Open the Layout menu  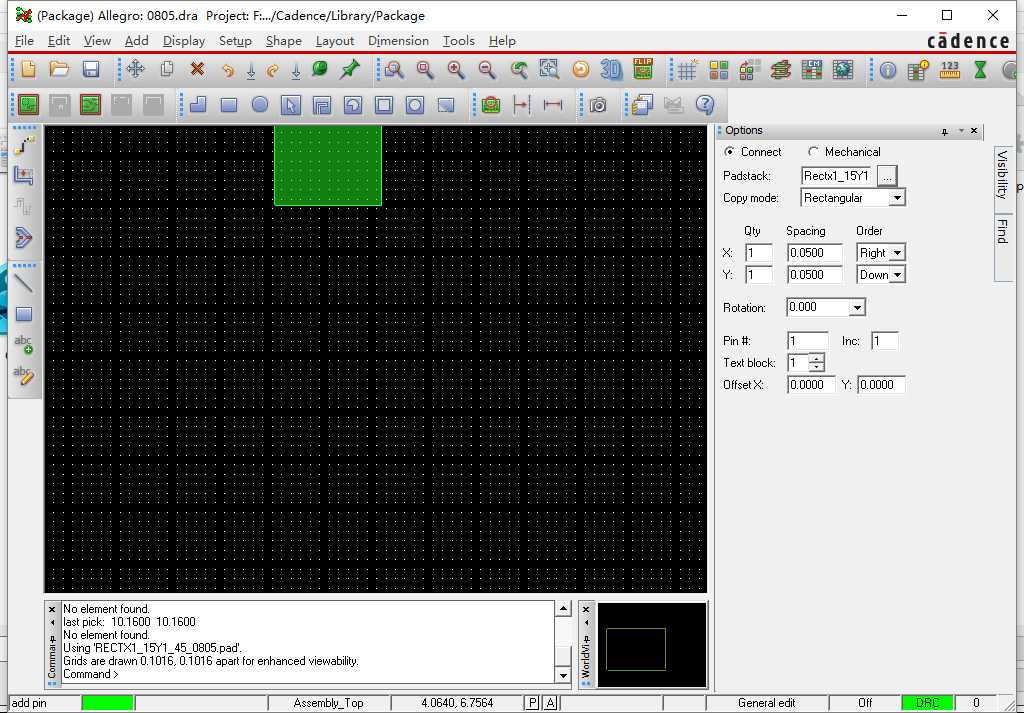pos(334,40)
